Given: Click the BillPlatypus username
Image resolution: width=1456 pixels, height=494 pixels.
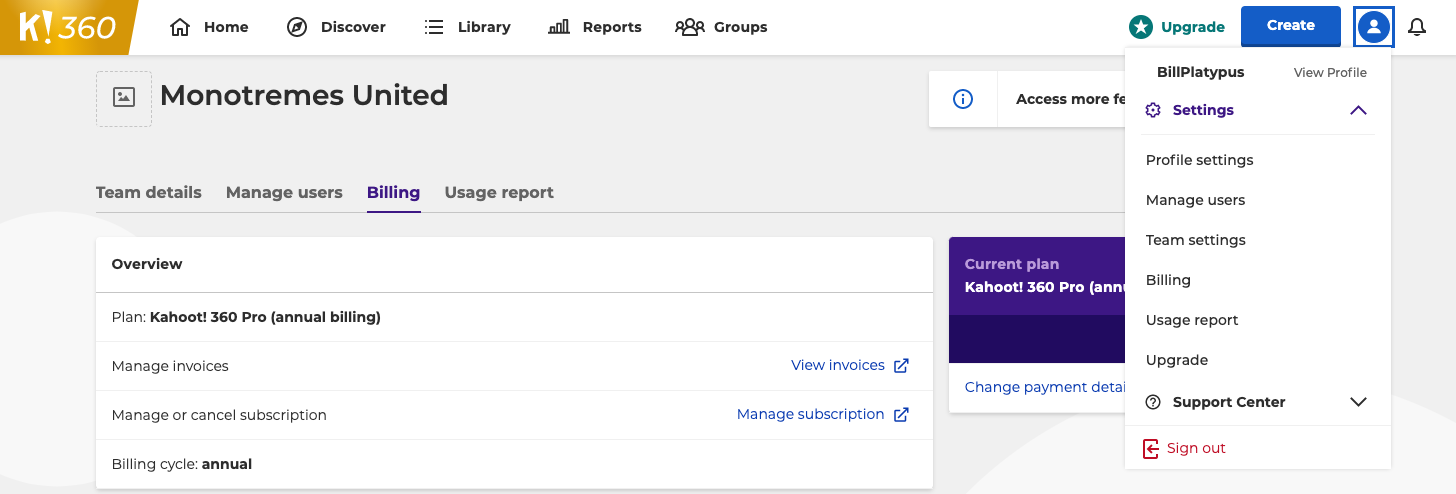Looking at the screenshot, I should click(x=1201, y=72).
